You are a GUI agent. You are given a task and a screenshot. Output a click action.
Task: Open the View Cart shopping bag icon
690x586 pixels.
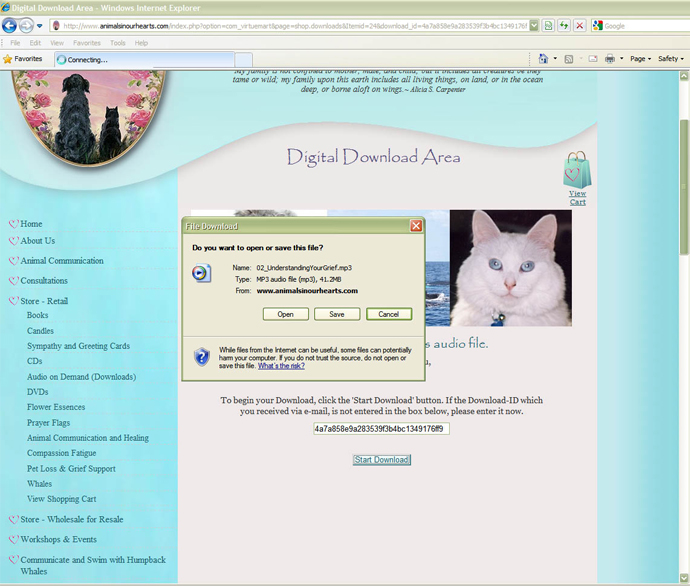coord(577,171)
